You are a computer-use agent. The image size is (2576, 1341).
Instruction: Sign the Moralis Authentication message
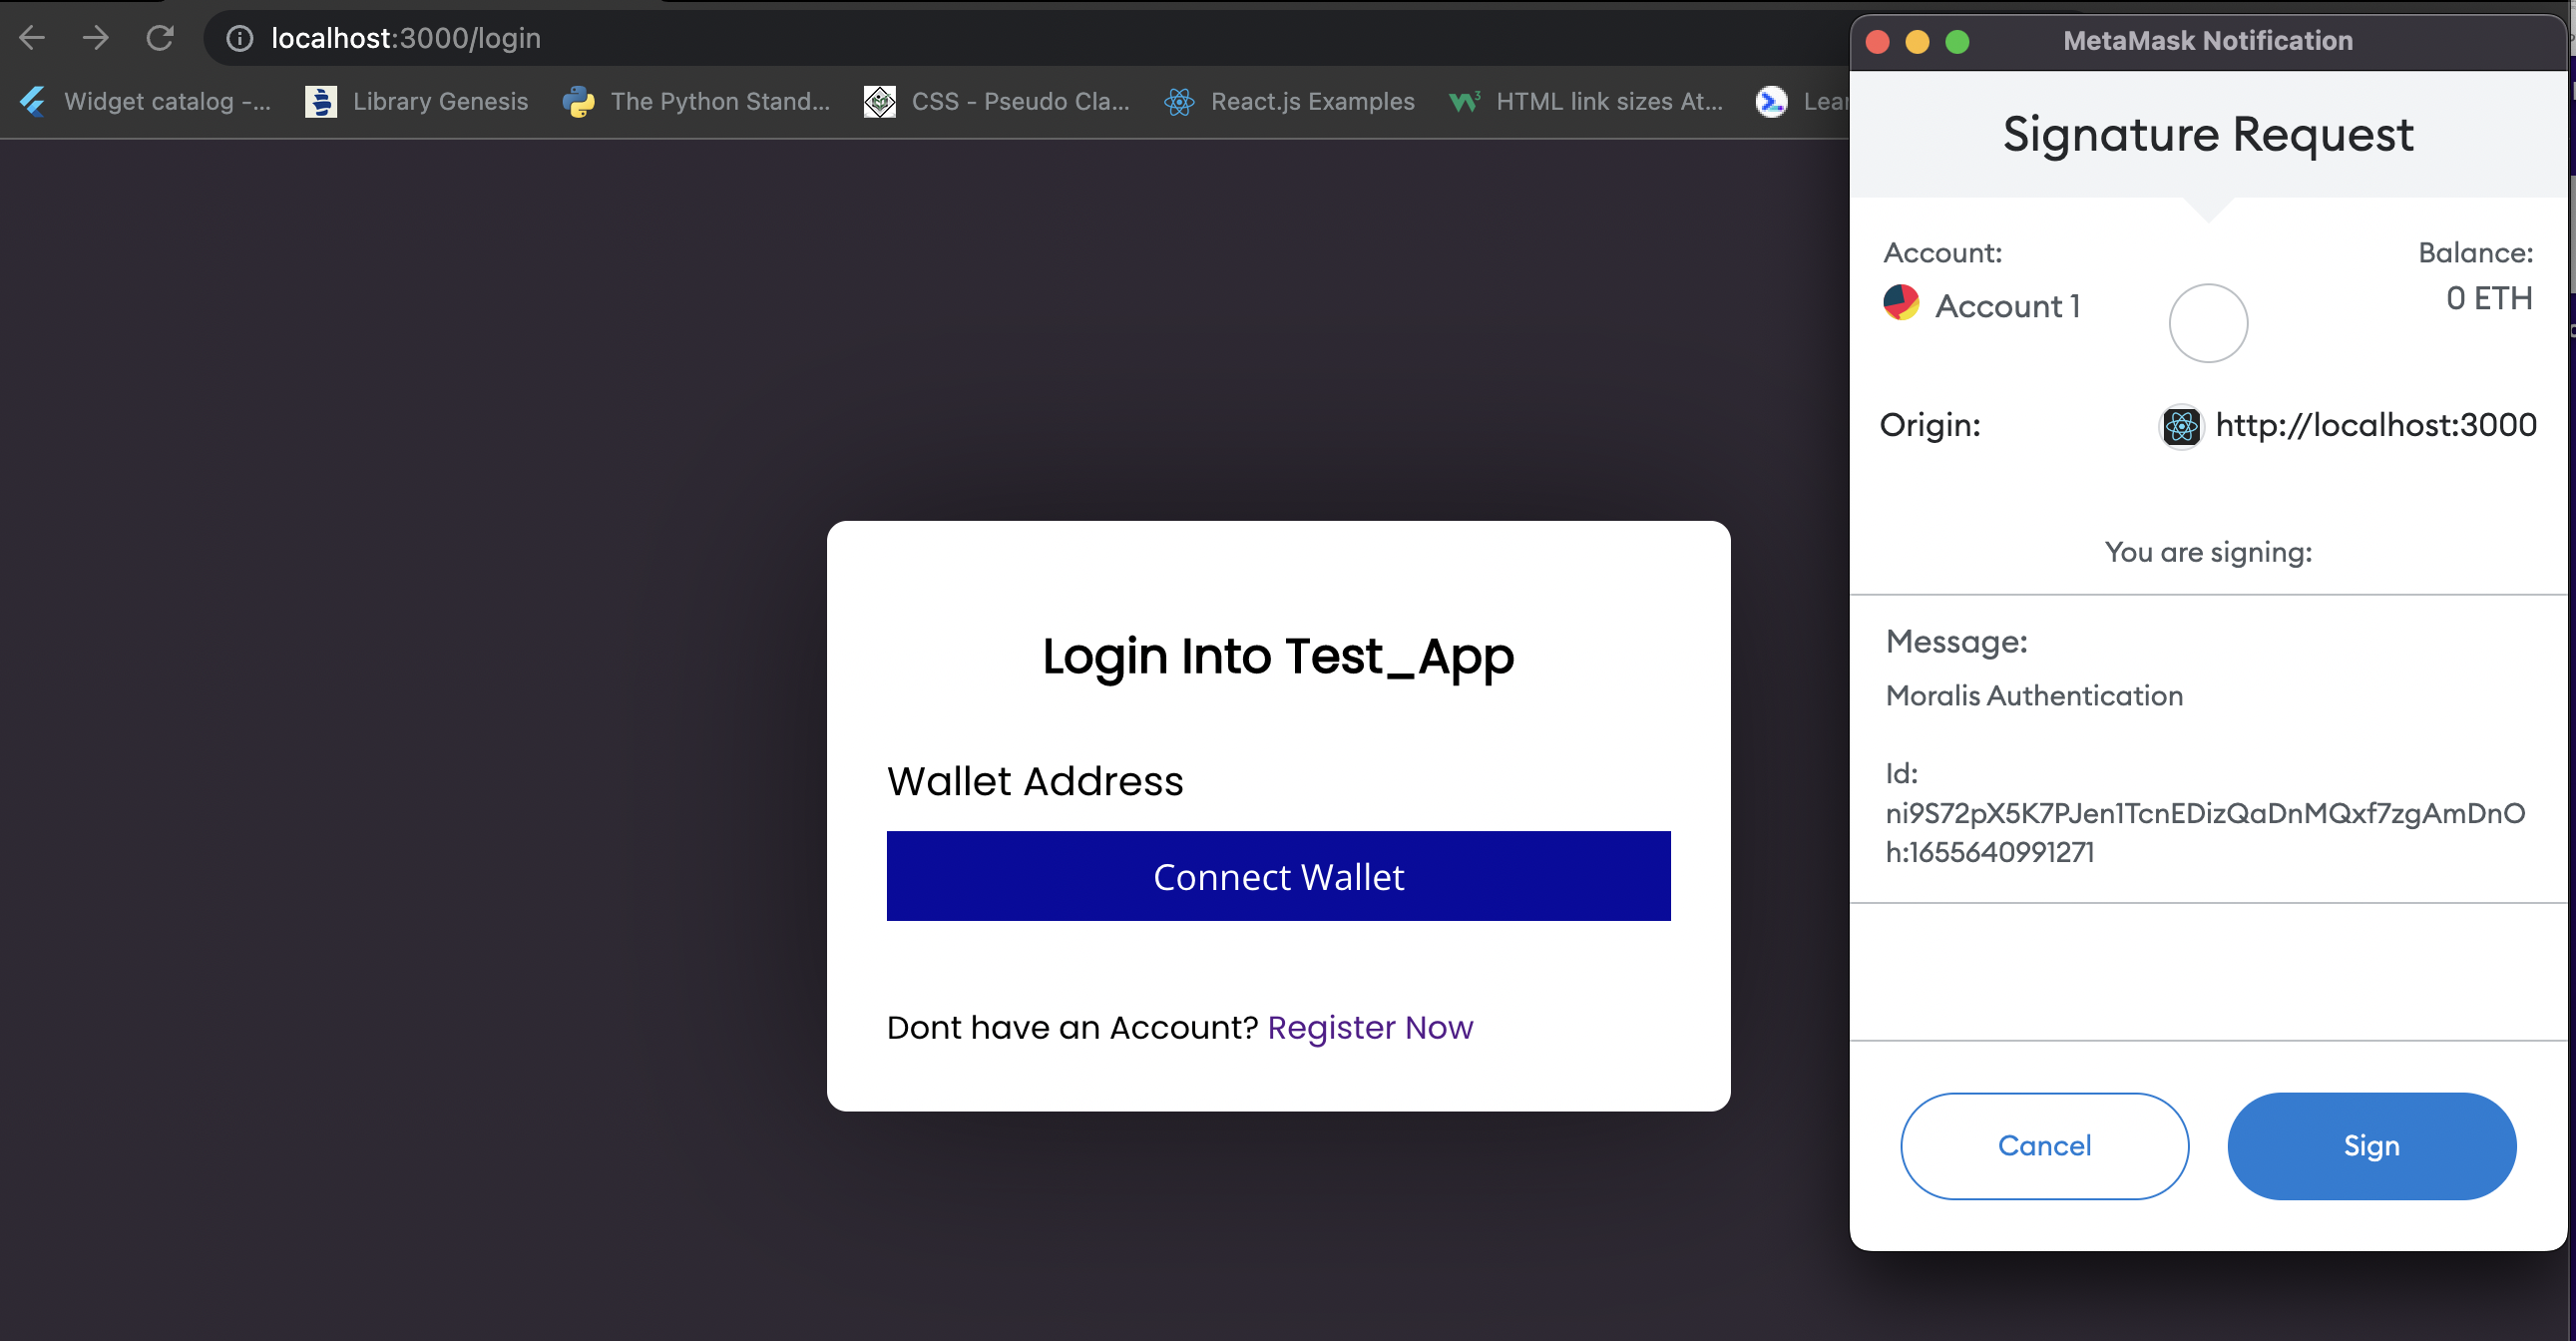2371,1146
